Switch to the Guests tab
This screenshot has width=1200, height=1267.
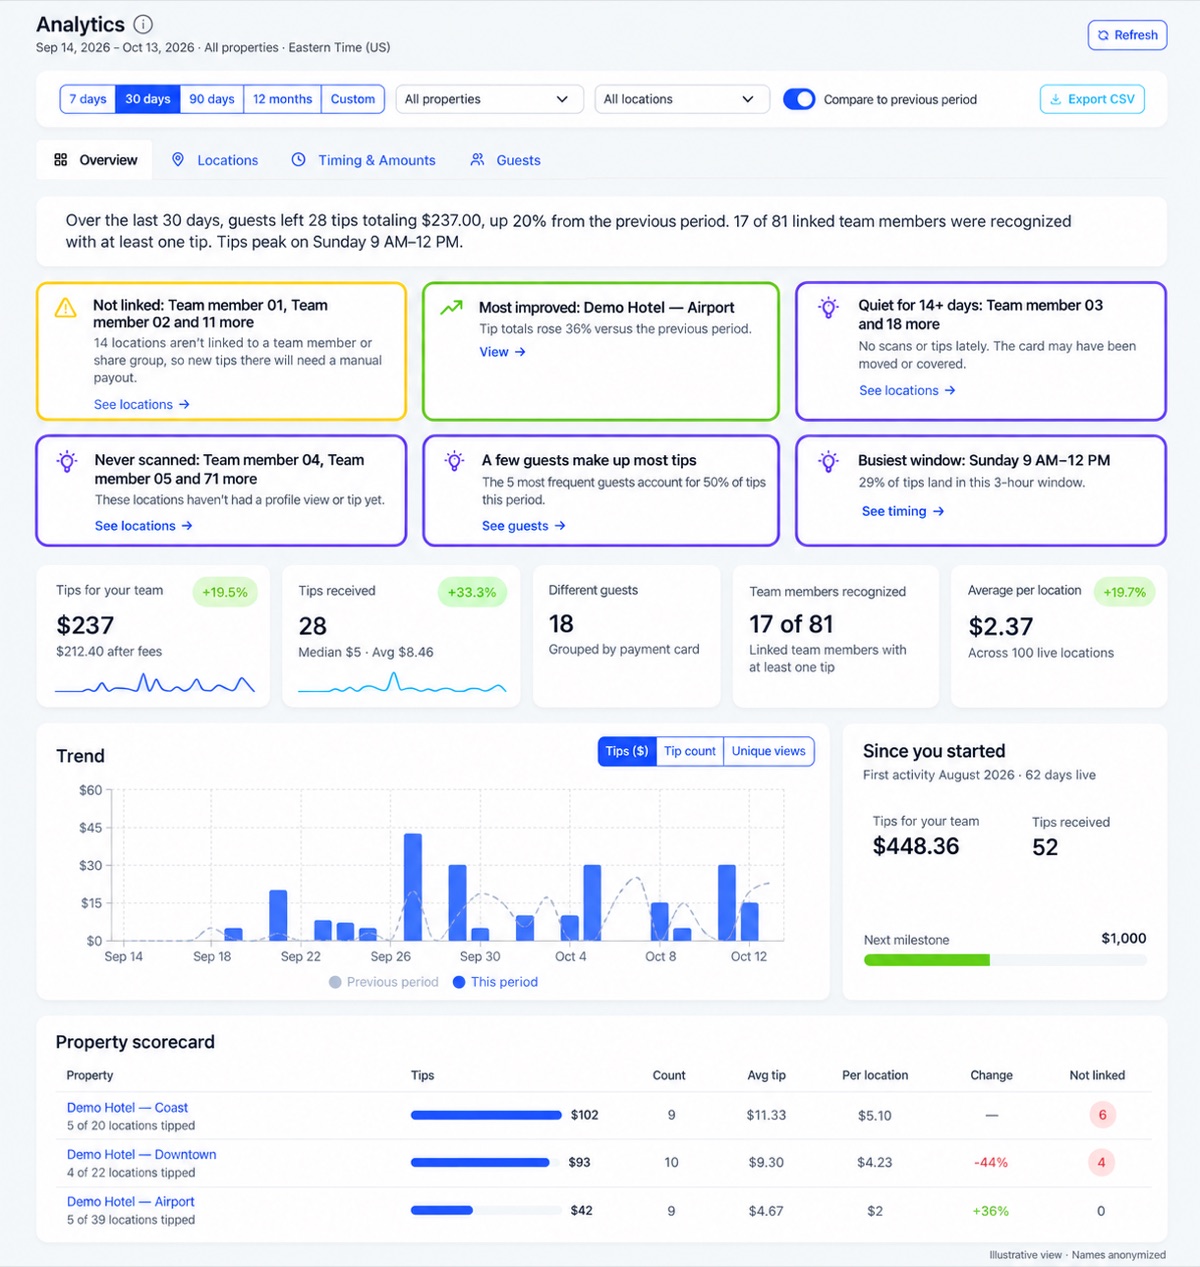(505, 160)
